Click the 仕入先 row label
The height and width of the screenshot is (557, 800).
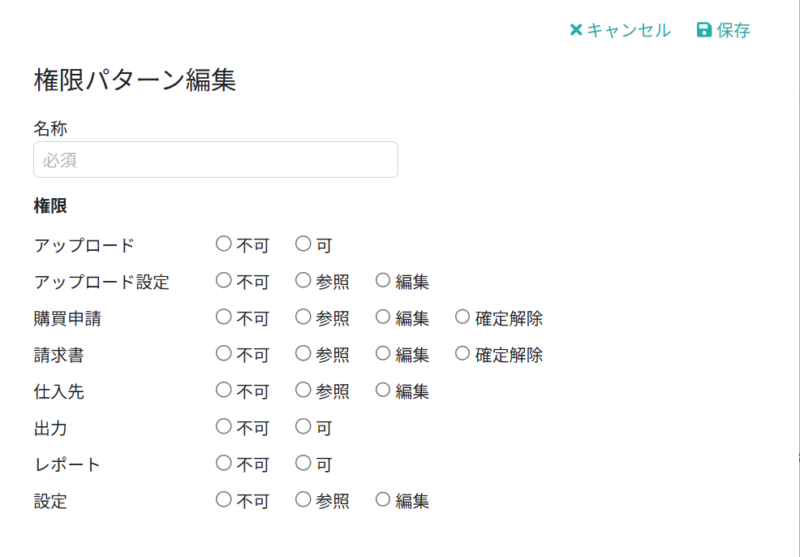[x=59, y=392]
